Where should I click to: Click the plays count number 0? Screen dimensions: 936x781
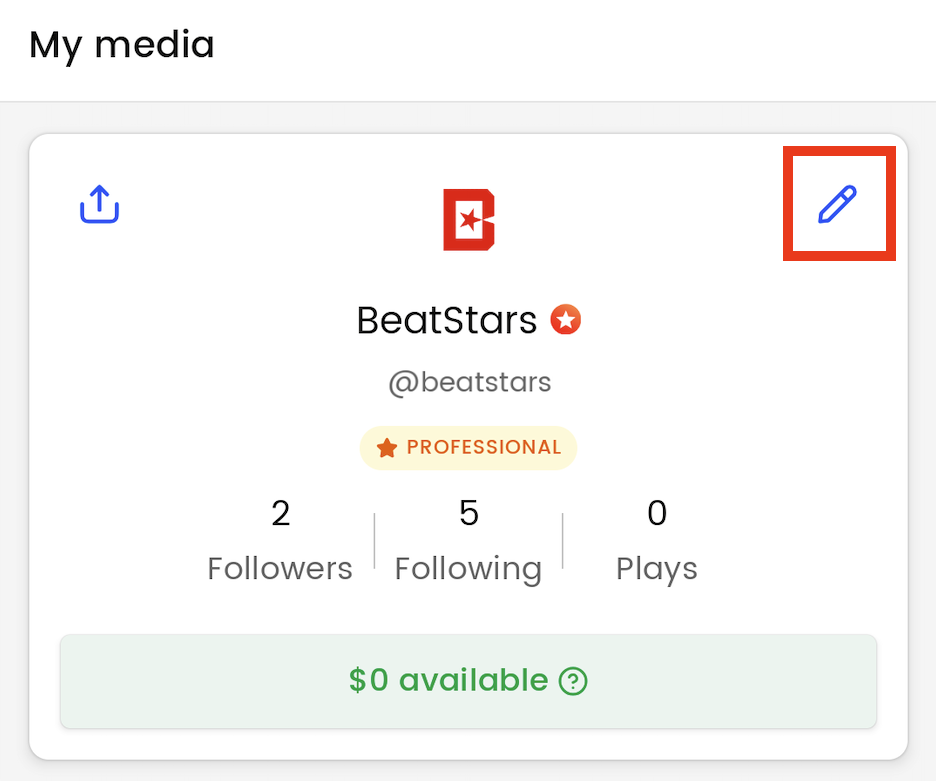coord(657,513)
